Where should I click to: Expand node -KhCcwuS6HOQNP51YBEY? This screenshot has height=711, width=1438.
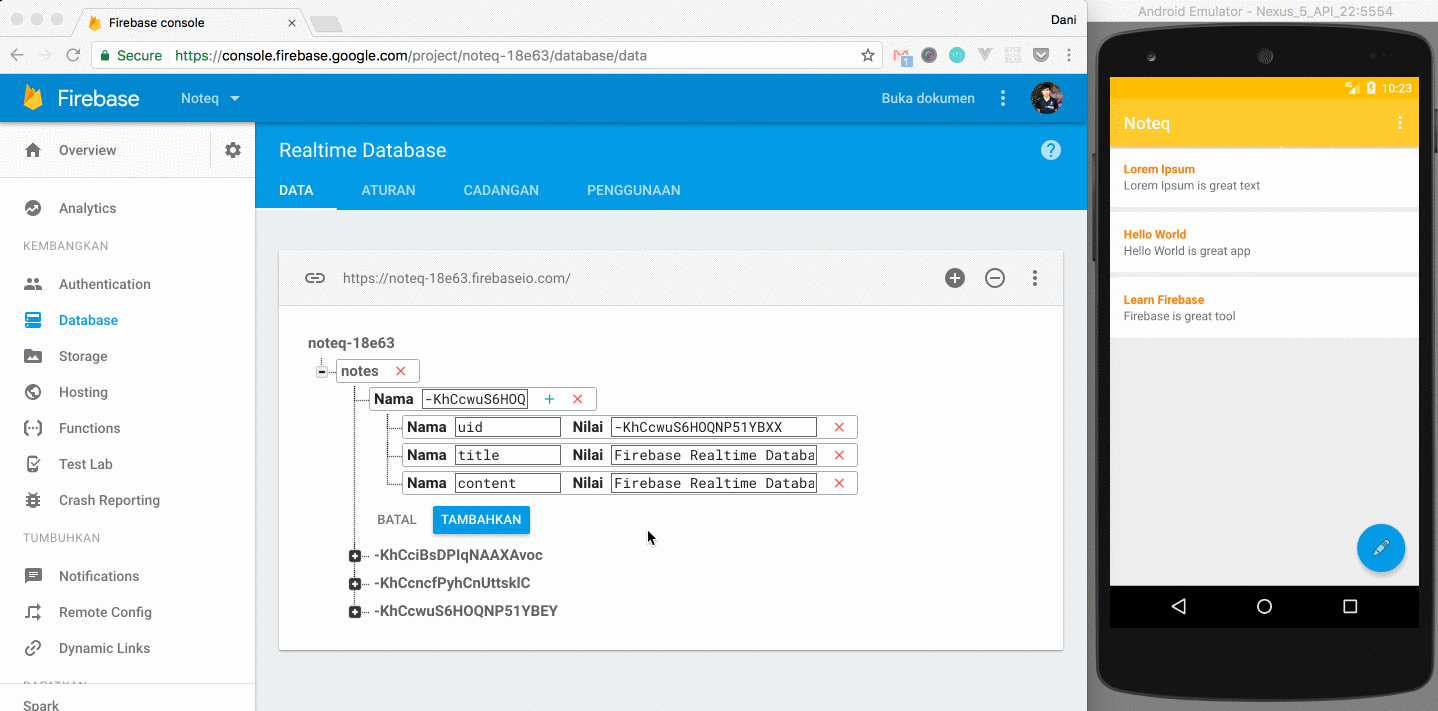tap(355, 611)
